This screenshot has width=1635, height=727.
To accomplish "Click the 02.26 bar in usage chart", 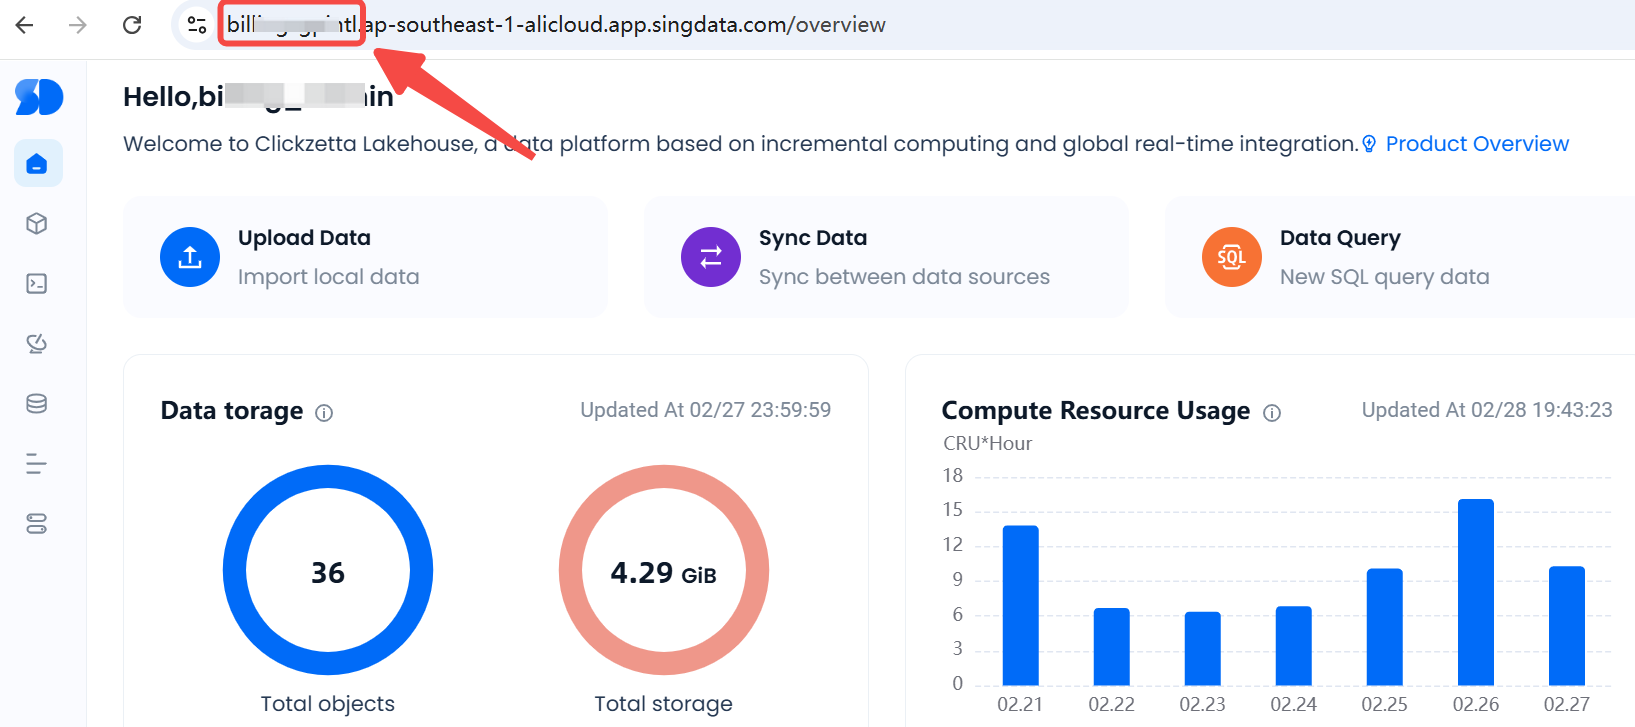I will tap(1475, 592).
